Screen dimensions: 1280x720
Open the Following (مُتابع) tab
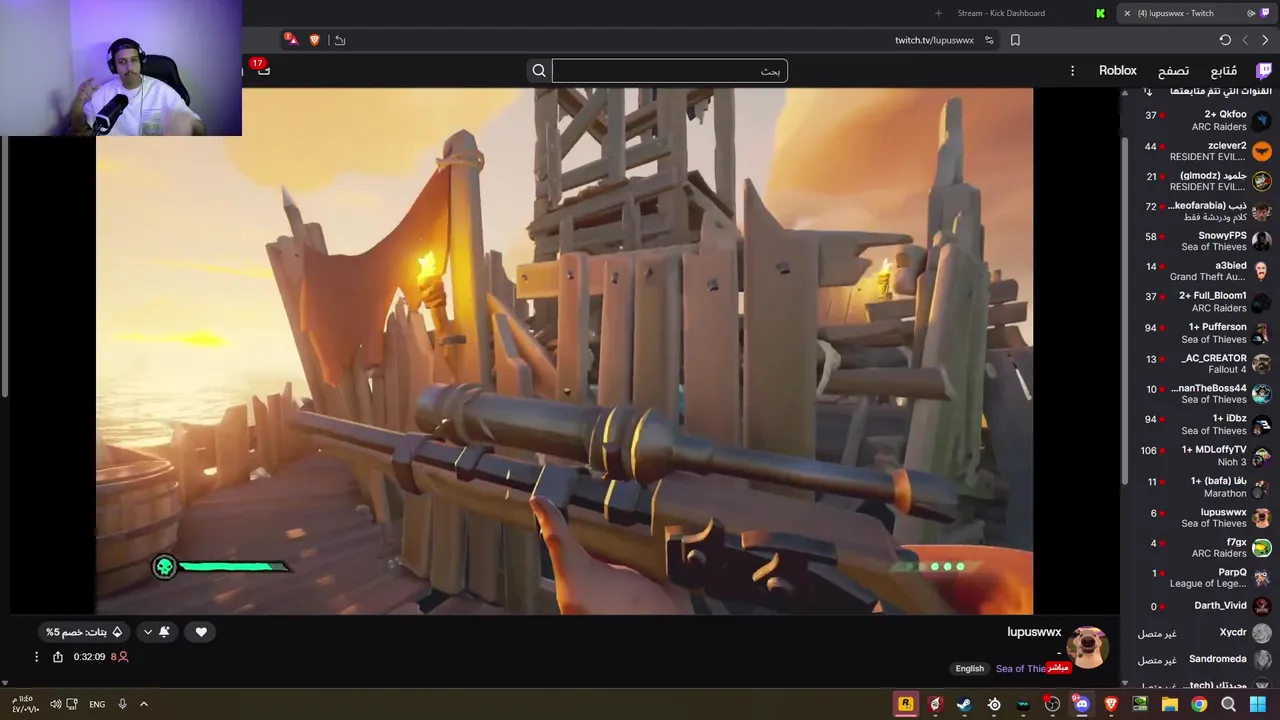coord(1223,71)
